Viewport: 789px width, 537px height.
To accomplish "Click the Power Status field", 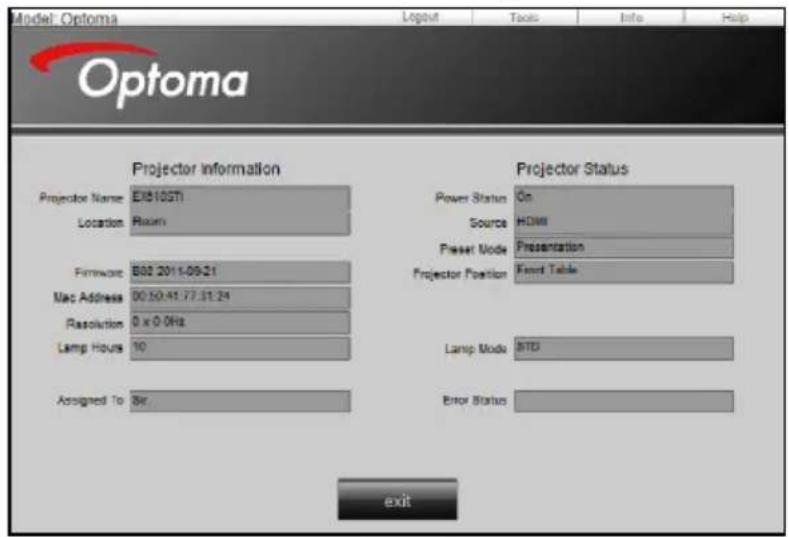I will (x=623, y=198).
